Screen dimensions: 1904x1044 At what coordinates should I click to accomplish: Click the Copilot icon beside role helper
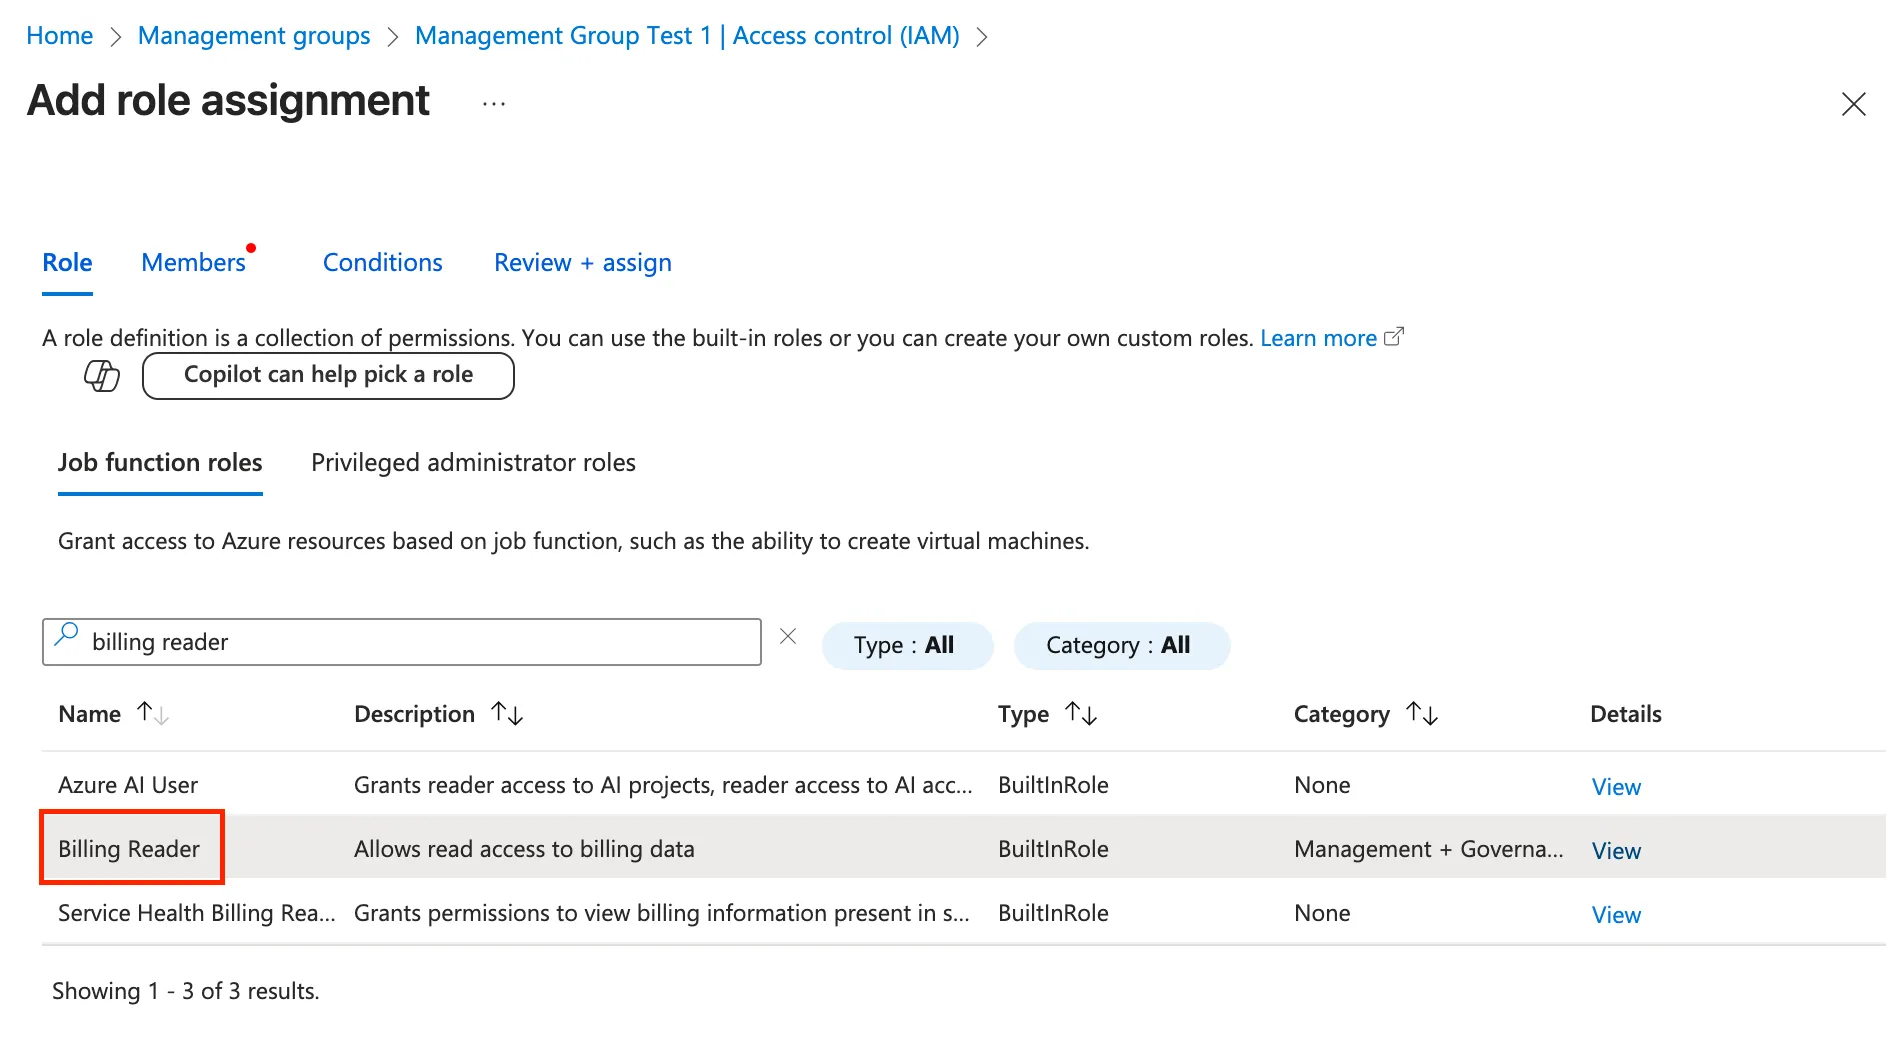click(101, 376)
